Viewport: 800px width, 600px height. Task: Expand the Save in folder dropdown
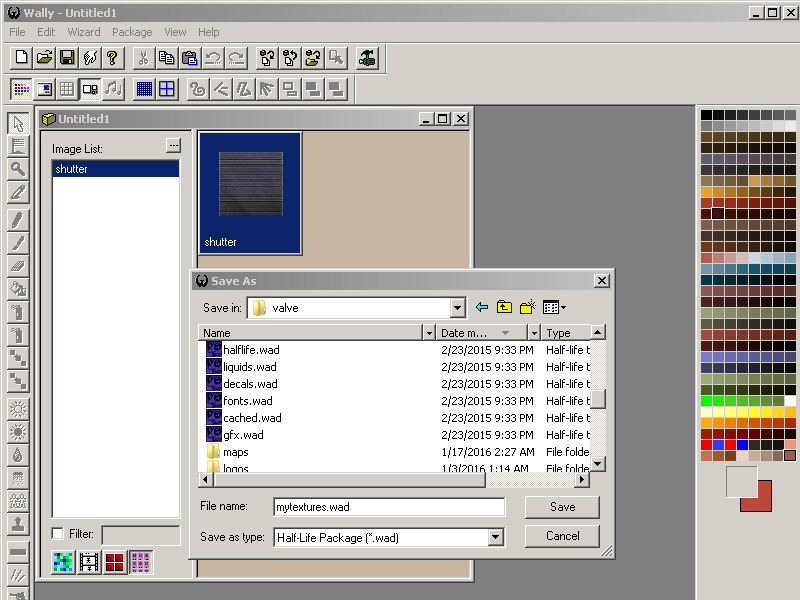[458, 308]
